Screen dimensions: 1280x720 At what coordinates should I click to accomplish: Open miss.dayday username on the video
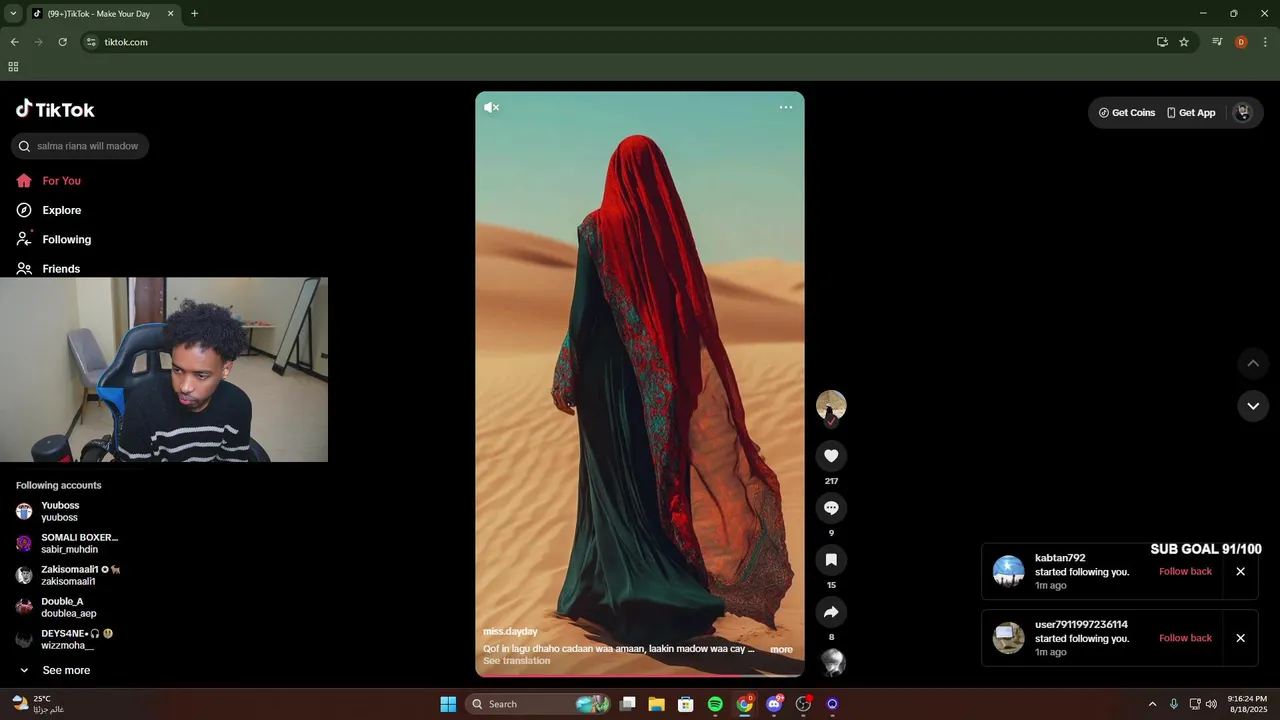[510, 631]
